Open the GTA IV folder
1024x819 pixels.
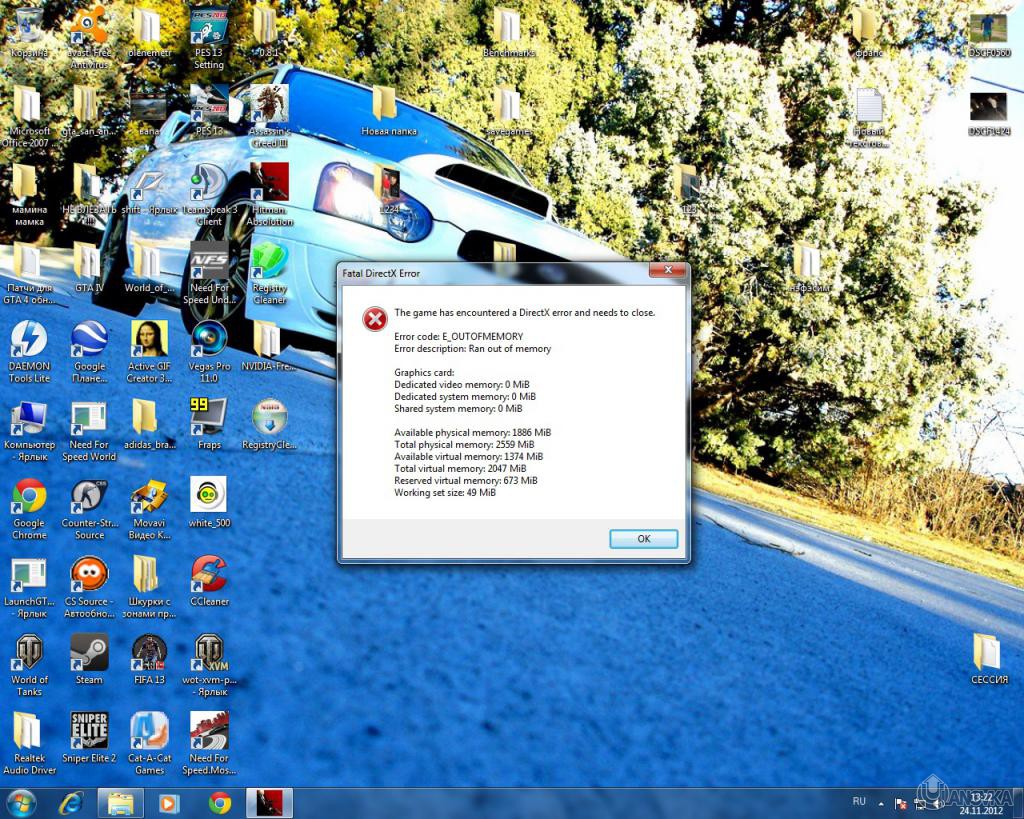coord(89,268)
